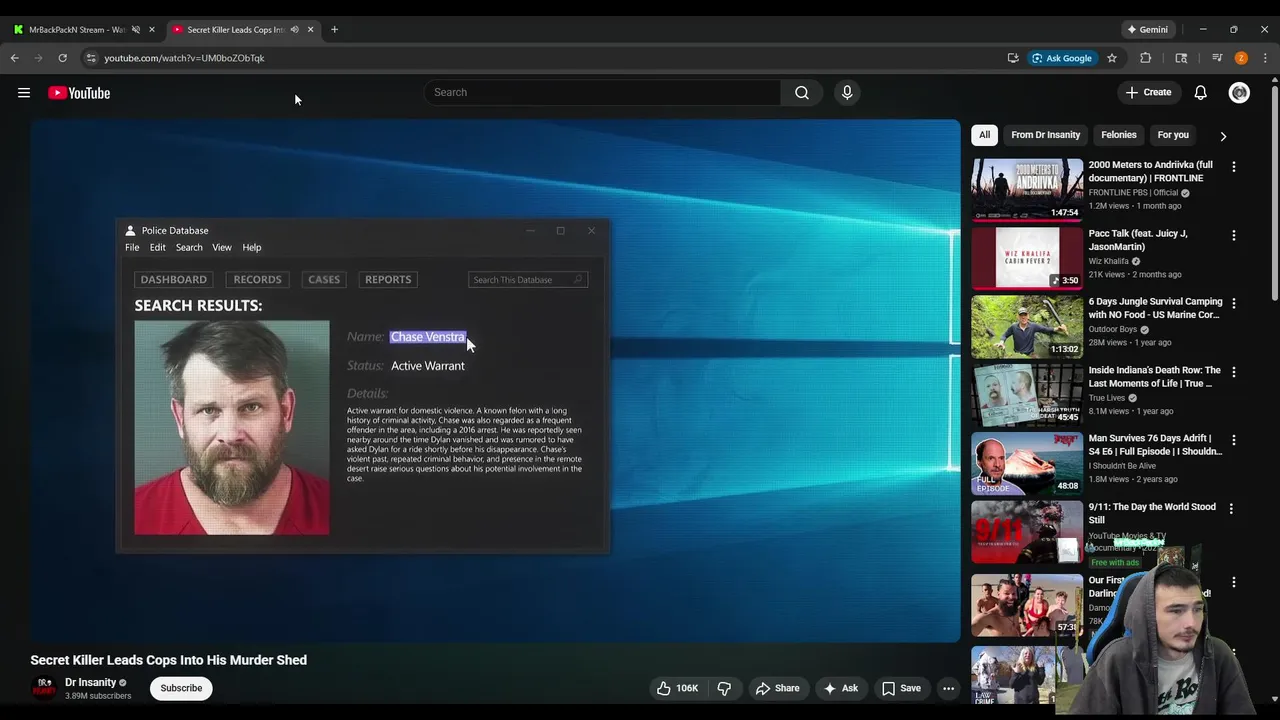Open more actions below the video
Viewport: 1280px width, 720px height.
[948, 688]
